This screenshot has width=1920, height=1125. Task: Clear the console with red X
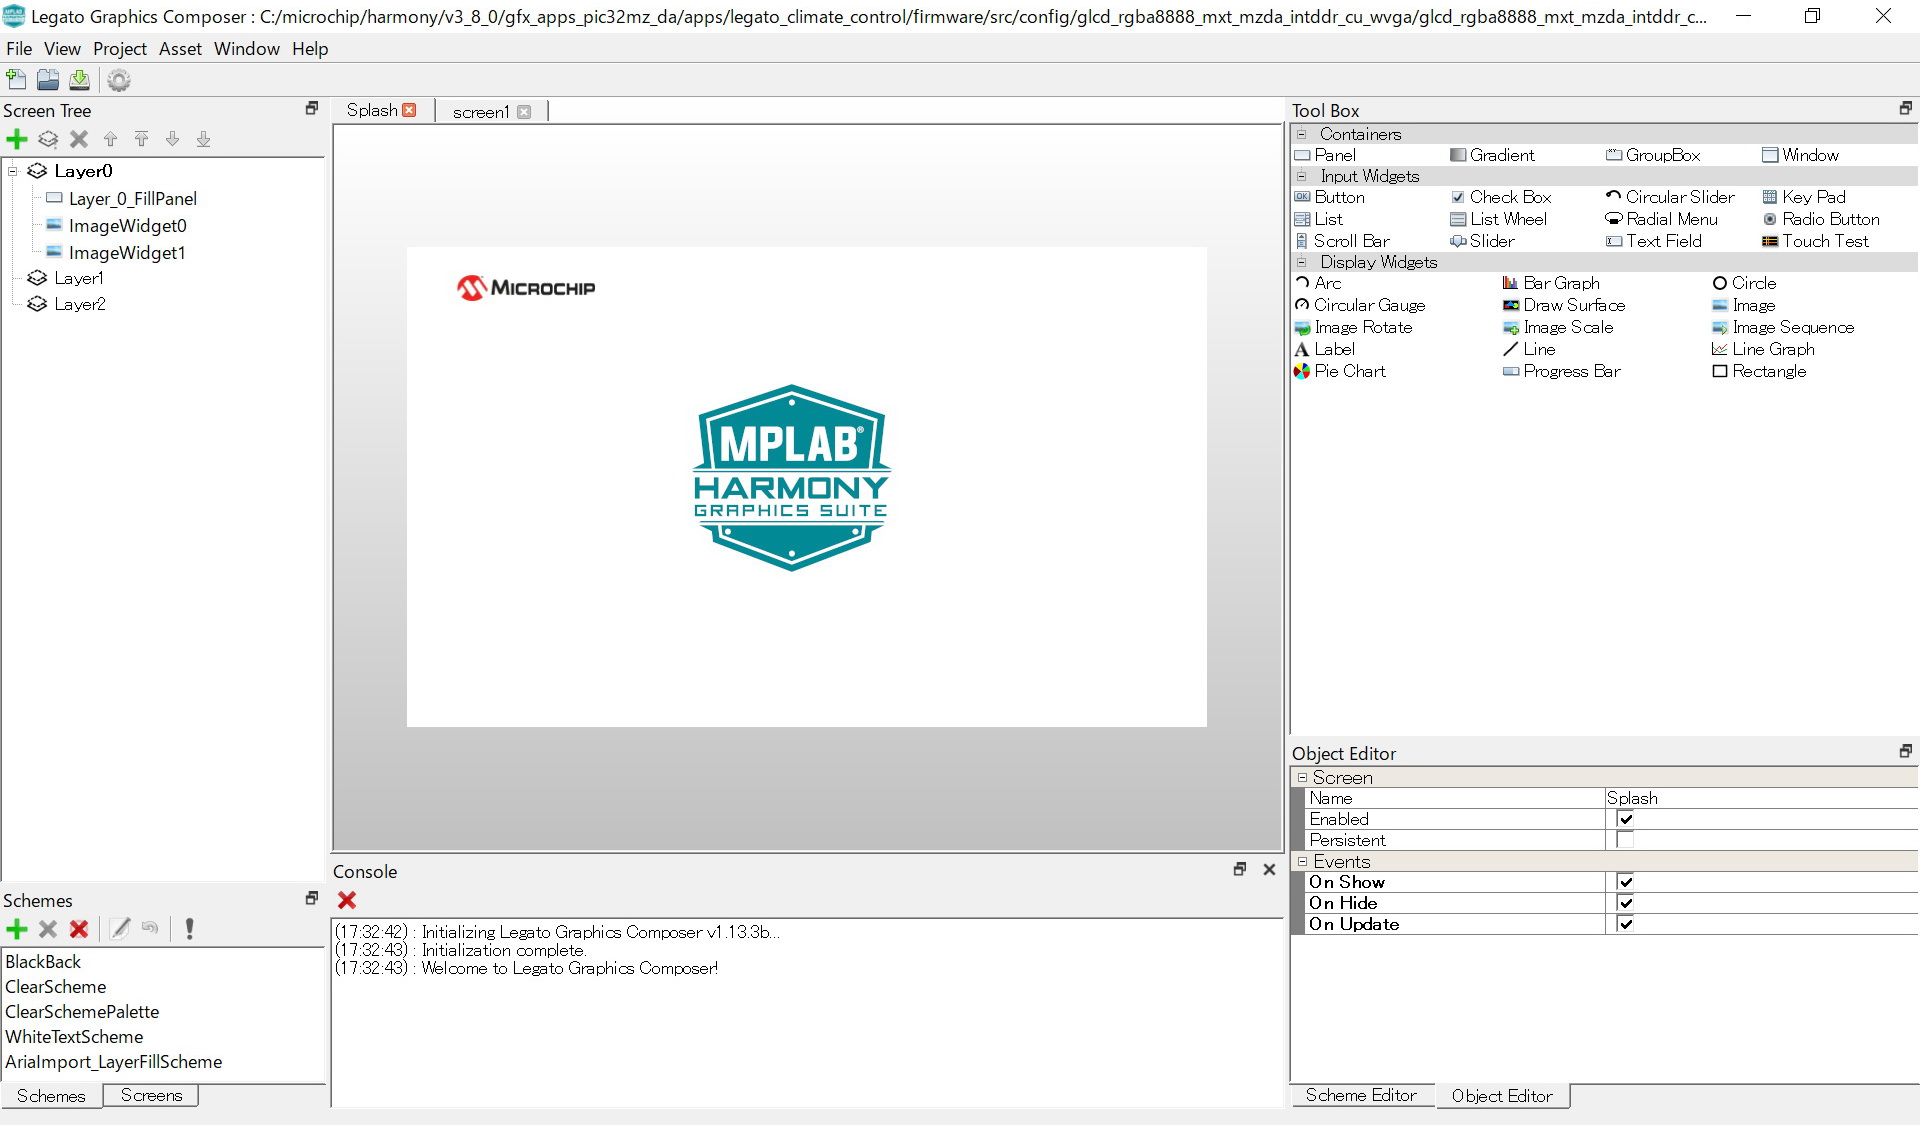pos(347,900)
